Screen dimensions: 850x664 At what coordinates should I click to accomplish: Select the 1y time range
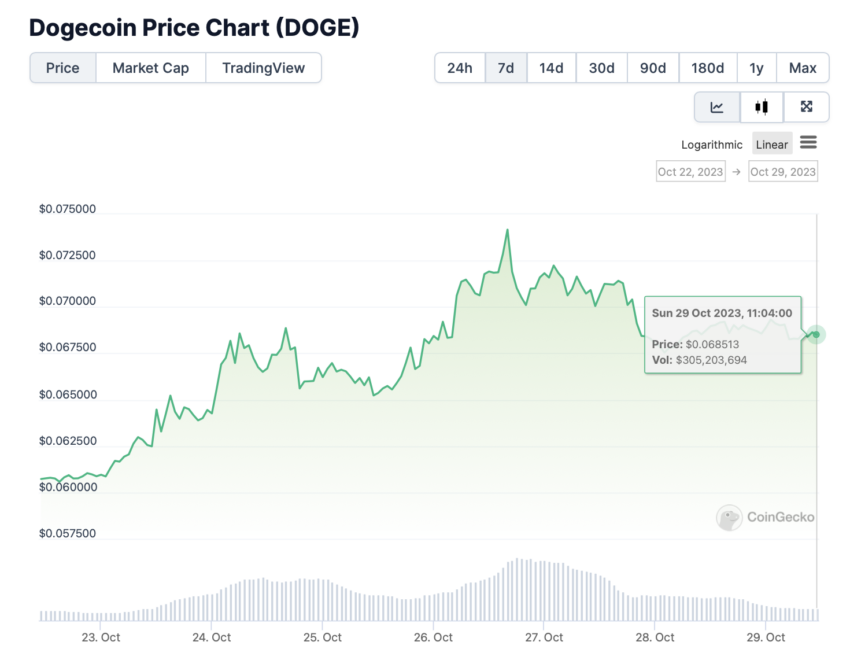click(756, 68)
